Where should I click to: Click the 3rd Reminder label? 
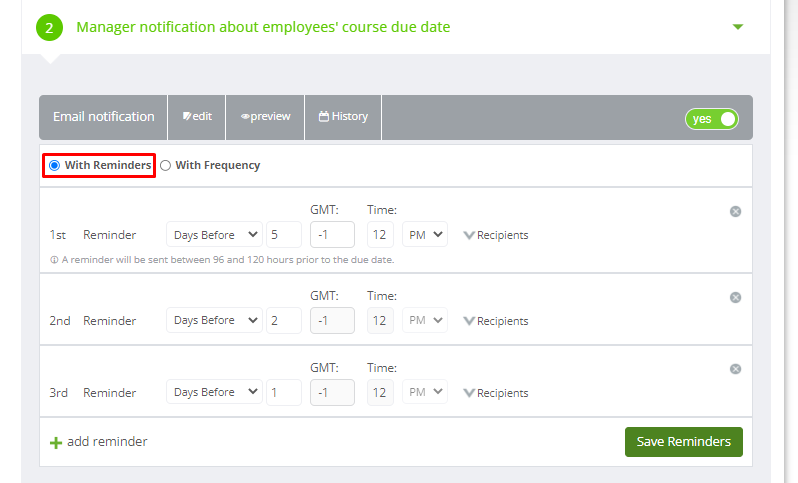(93, 393)
